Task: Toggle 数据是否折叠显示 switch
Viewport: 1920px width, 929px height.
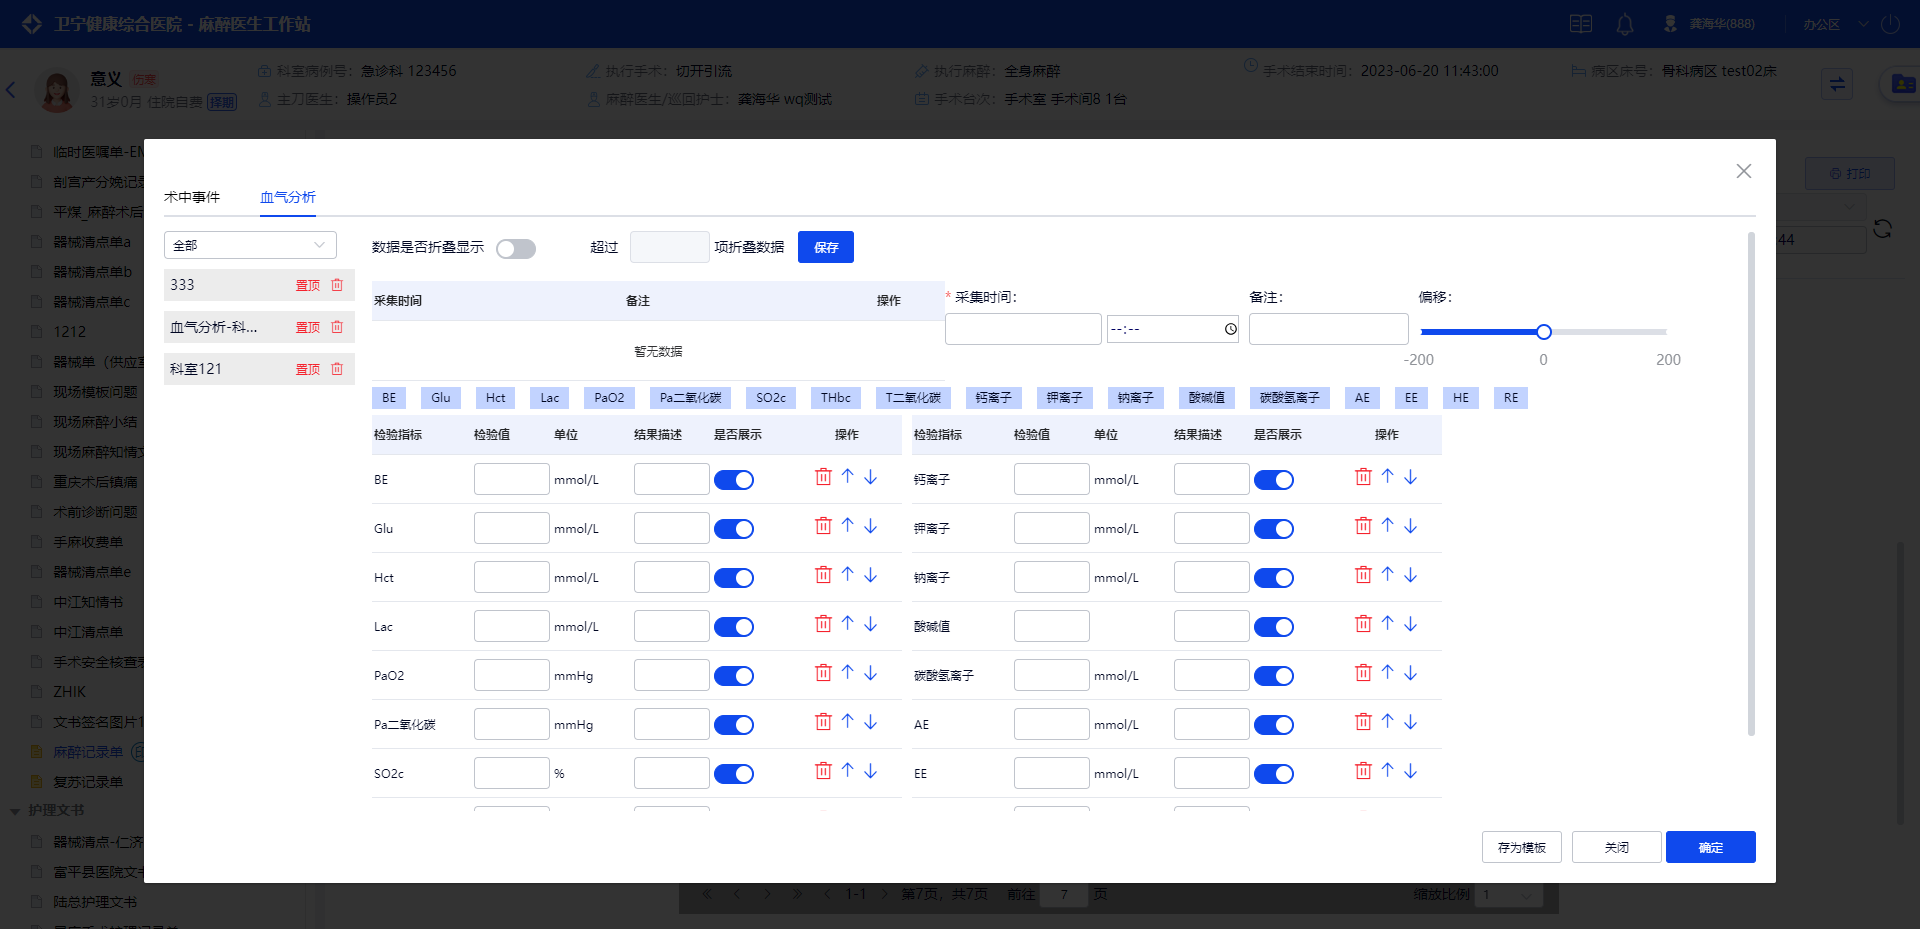Action: pyautogui.click(x=516, y=248)
